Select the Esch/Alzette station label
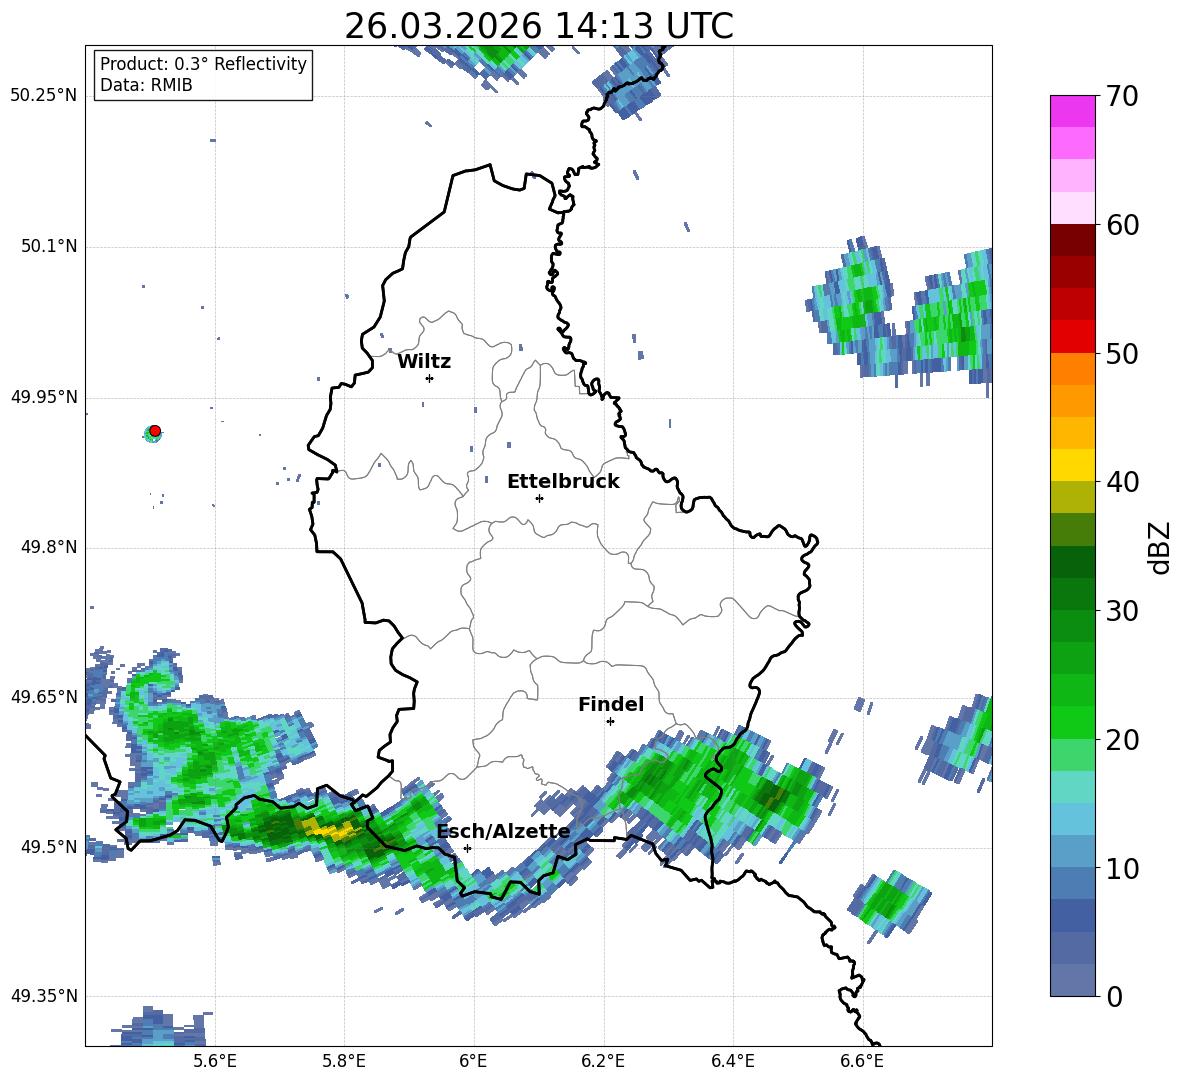The height and width of the screenshot is (1081, 1184). click(x=503, y=831)
